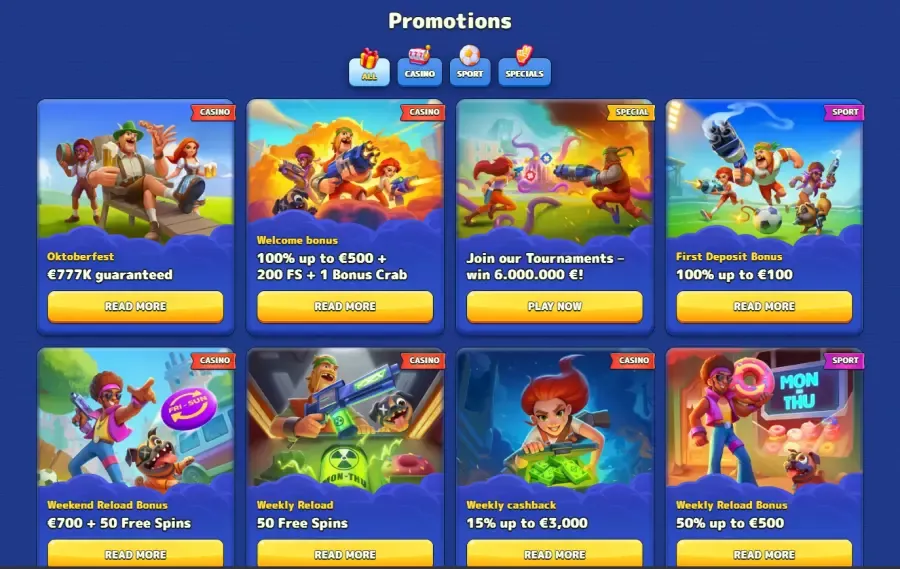Viewport: 900px width, 569px height.
Task: Click the SPECIAL badge on Tournaments card
Action: 631,112
